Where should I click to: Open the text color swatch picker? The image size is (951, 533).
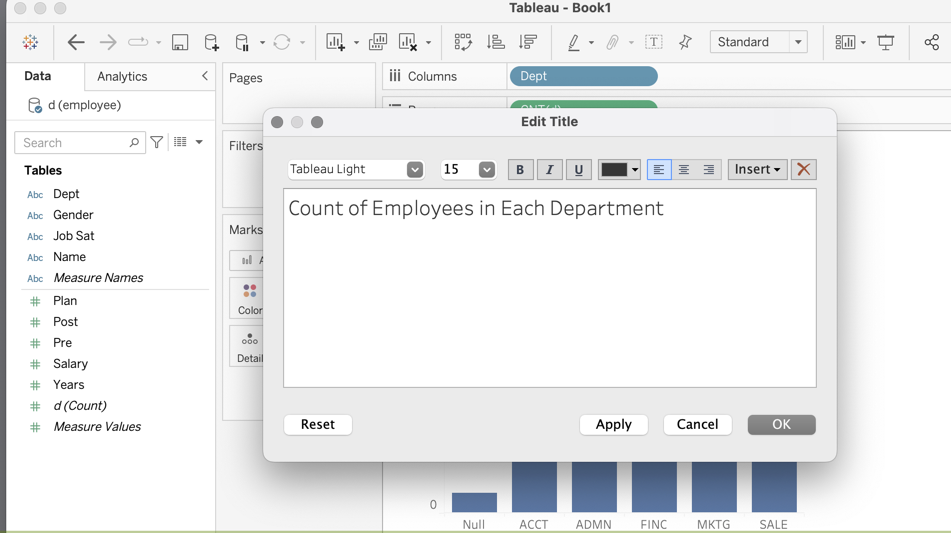tap(619, 170)
